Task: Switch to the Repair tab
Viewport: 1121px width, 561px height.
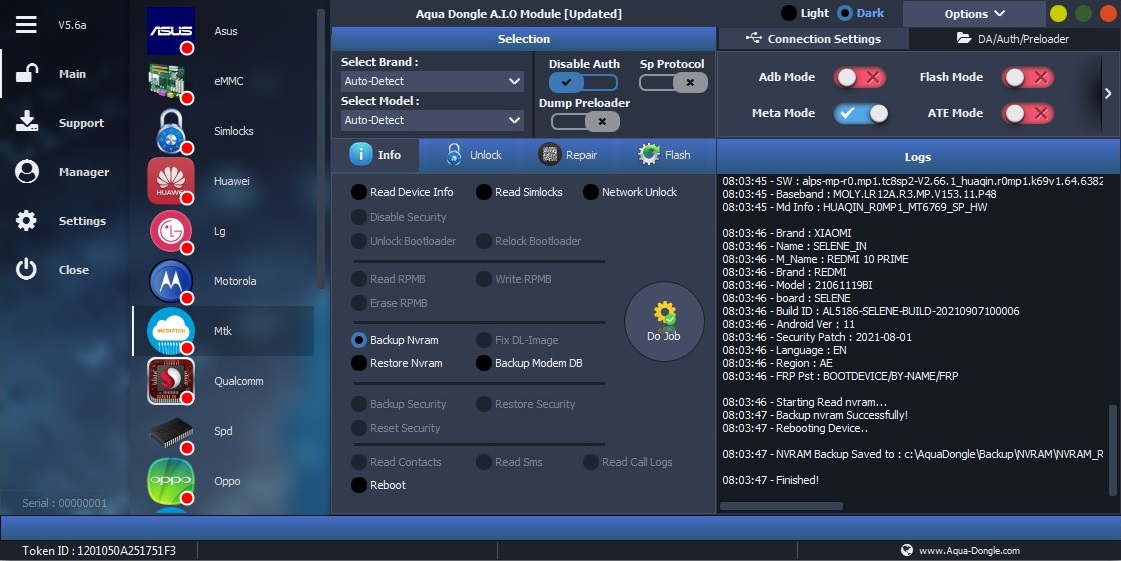Action: (x=568, y=154)
